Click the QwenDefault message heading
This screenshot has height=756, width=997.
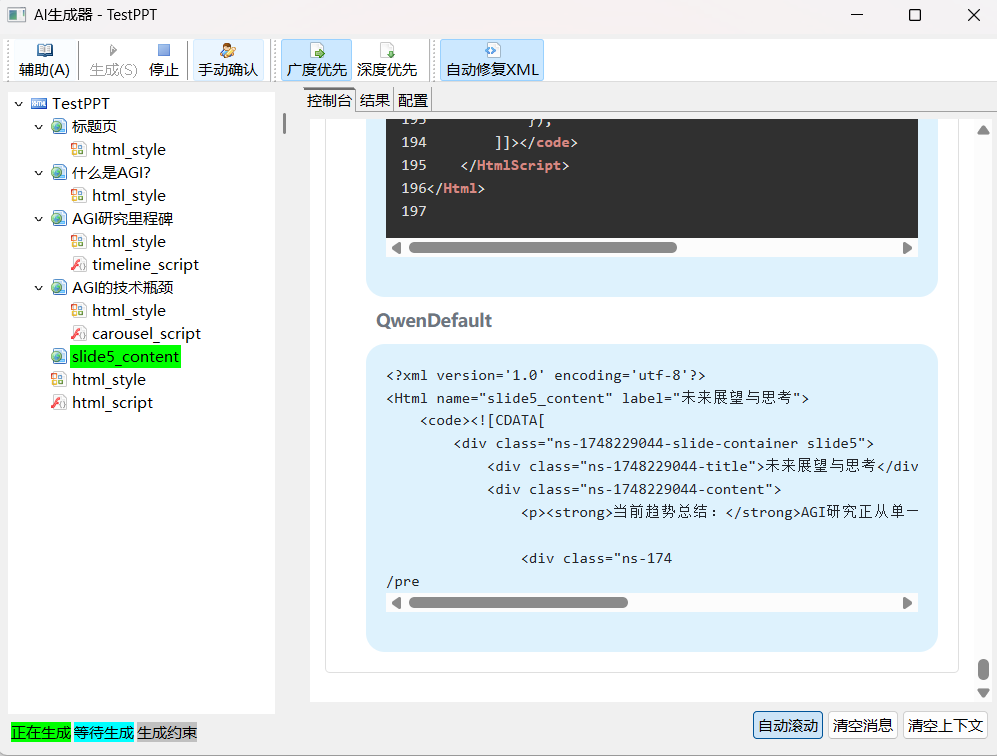coord(434,320)
